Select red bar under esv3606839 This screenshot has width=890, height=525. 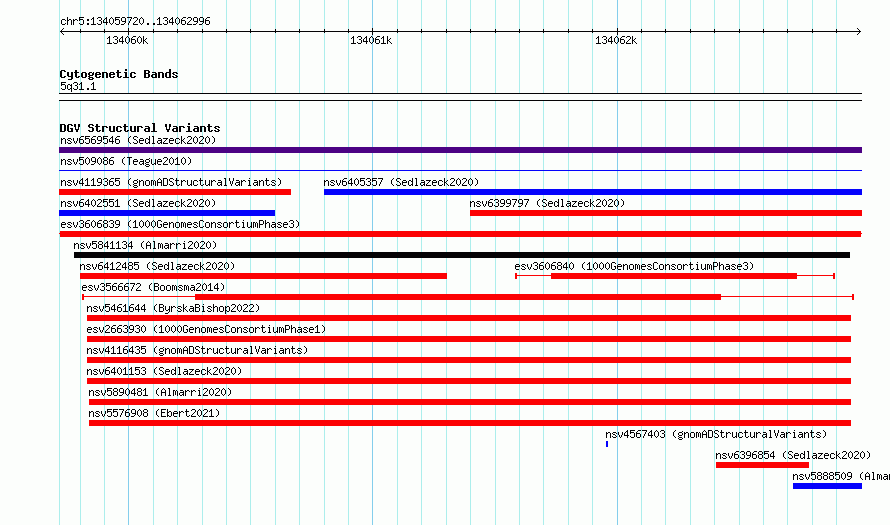[460, 234]
